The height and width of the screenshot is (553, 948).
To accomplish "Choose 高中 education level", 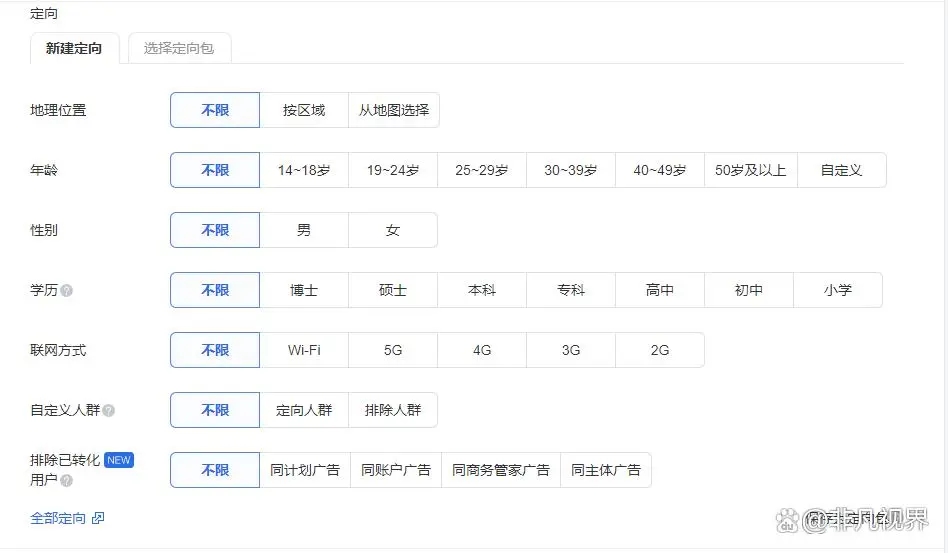I will [x=660, y=290].
